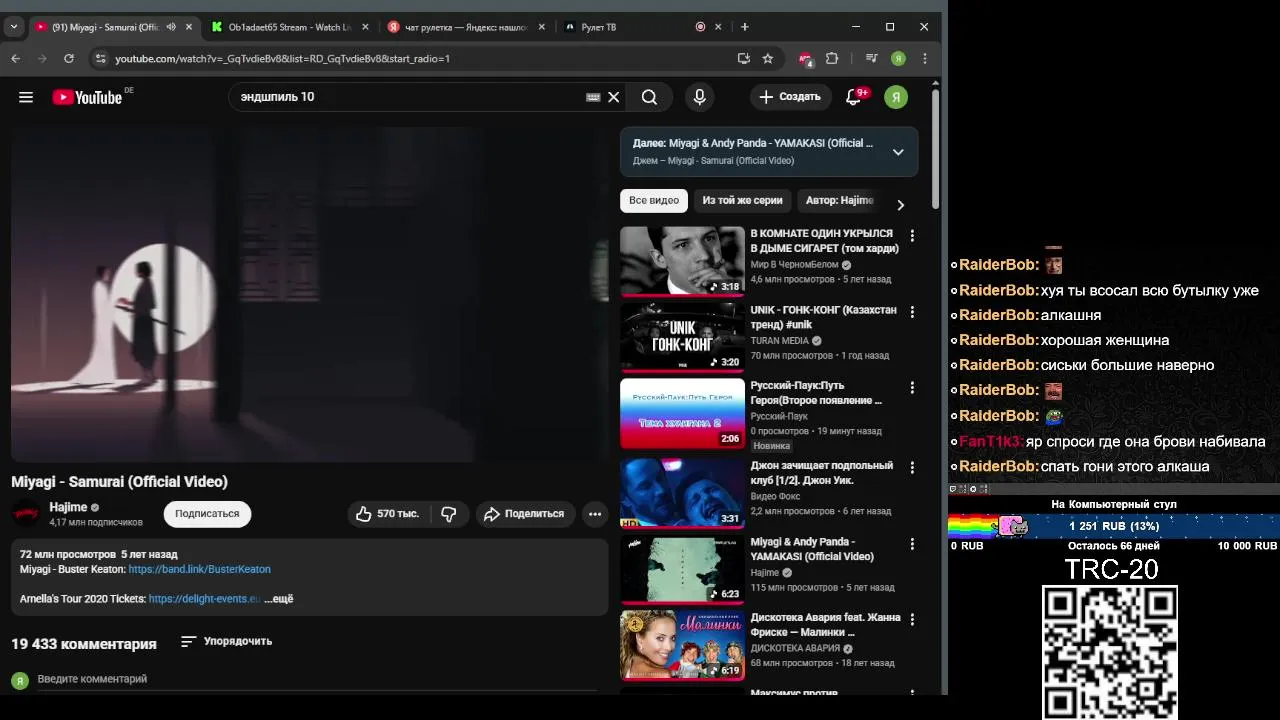This screenshot has height=720, width=1280.
Task: Click the page vertical scrollbar
Action: (x=936, y=150)
